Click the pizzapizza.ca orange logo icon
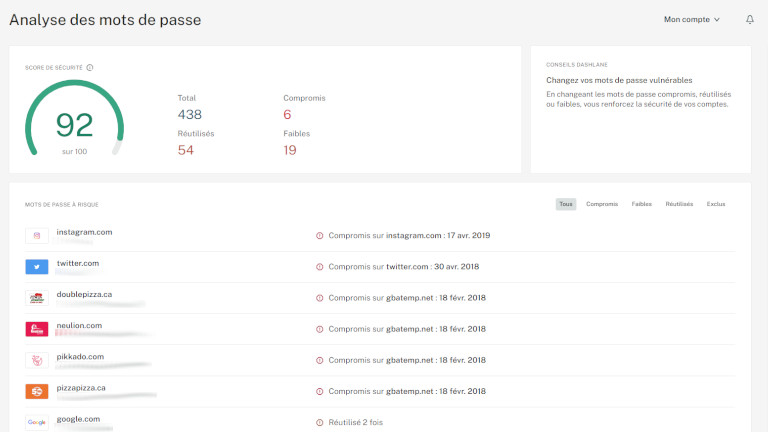 [x=37, y=391]
